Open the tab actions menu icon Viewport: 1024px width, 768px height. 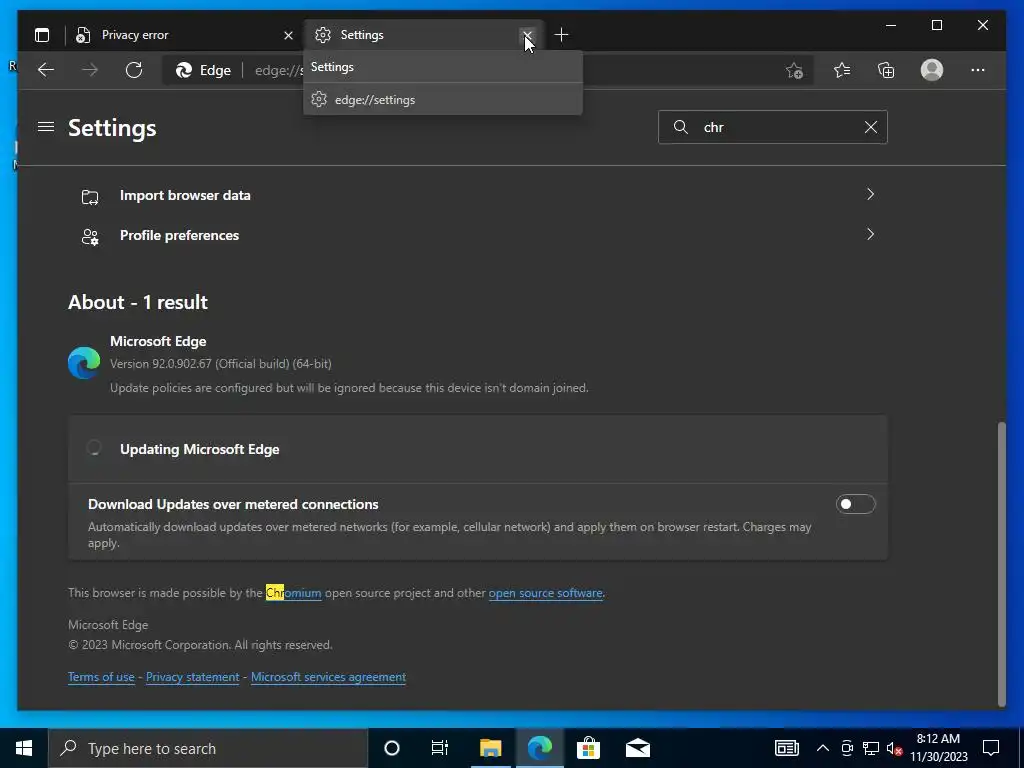tap(42, 35)
